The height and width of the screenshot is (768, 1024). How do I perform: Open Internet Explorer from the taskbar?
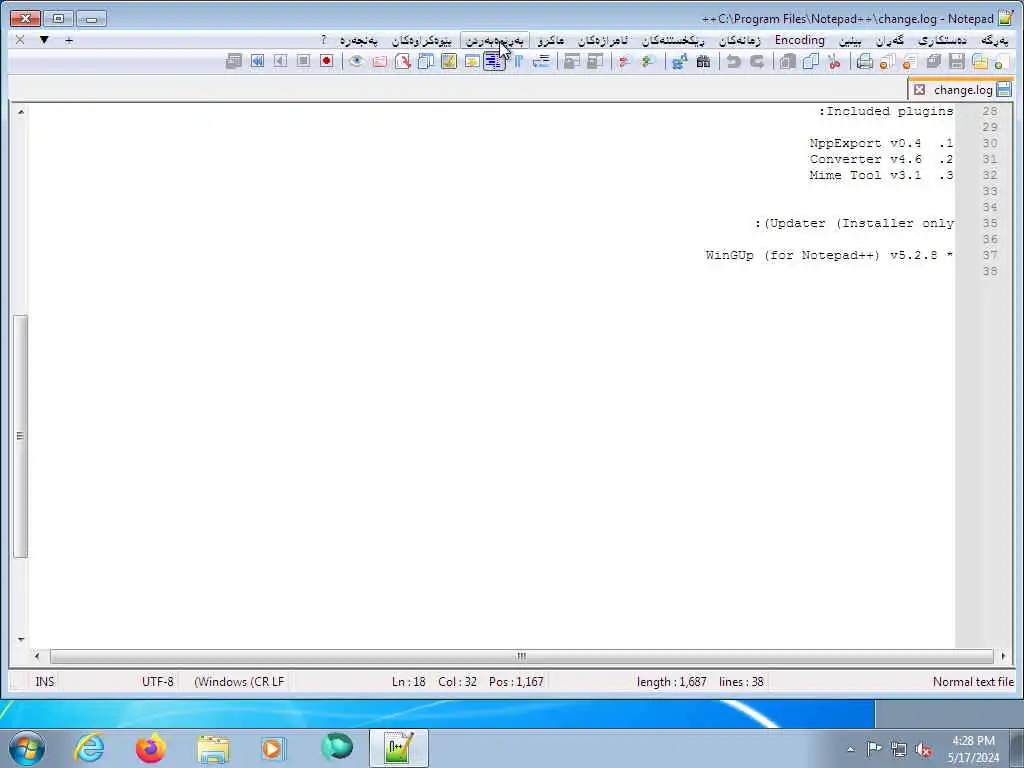[x=89, y=748]
